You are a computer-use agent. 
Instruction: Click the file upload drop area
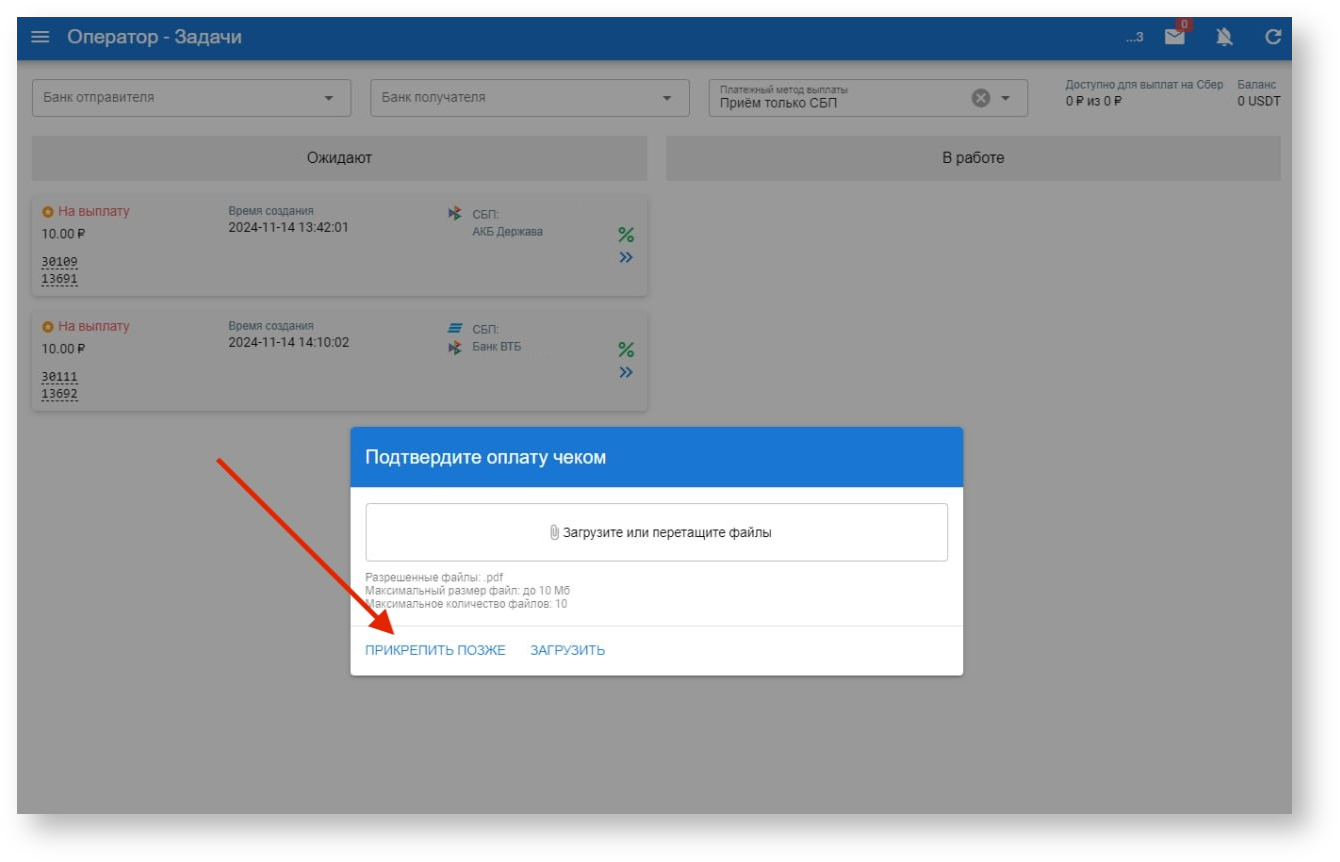click(656, 532)
